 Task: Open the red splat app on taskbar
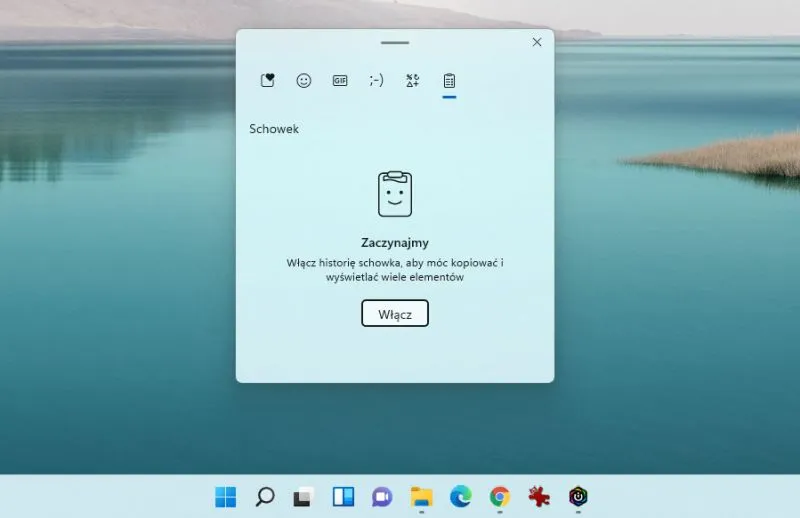pos(539,497)
